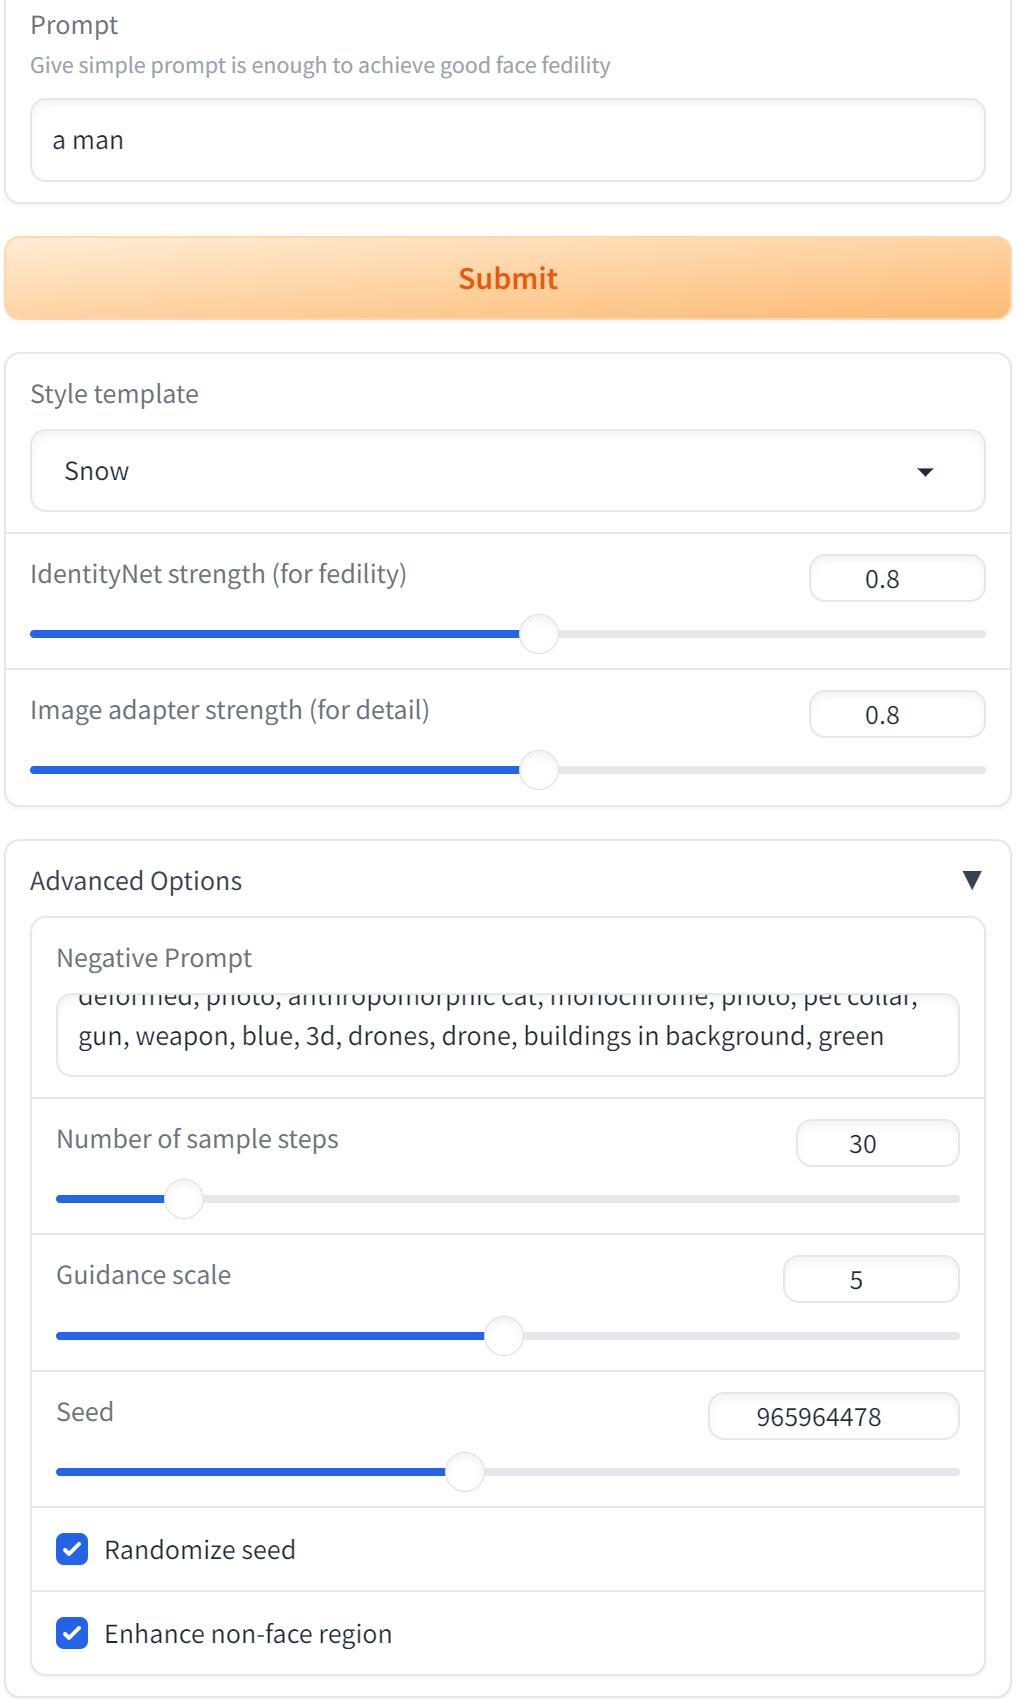Click the Randomize seed label text
The height and width of the screenshot is (1699, 1023).
point(200,1549)
